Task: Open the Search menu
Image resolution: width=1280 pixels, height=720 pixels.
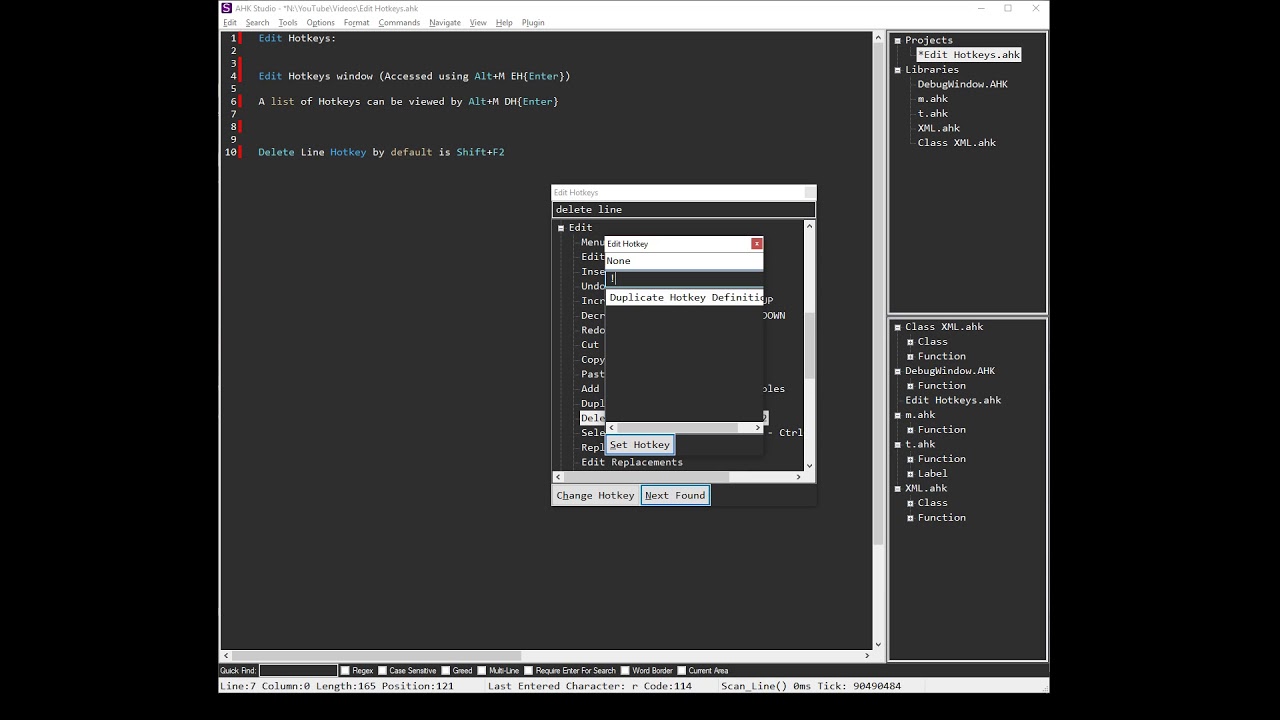Action: point(257,22)
